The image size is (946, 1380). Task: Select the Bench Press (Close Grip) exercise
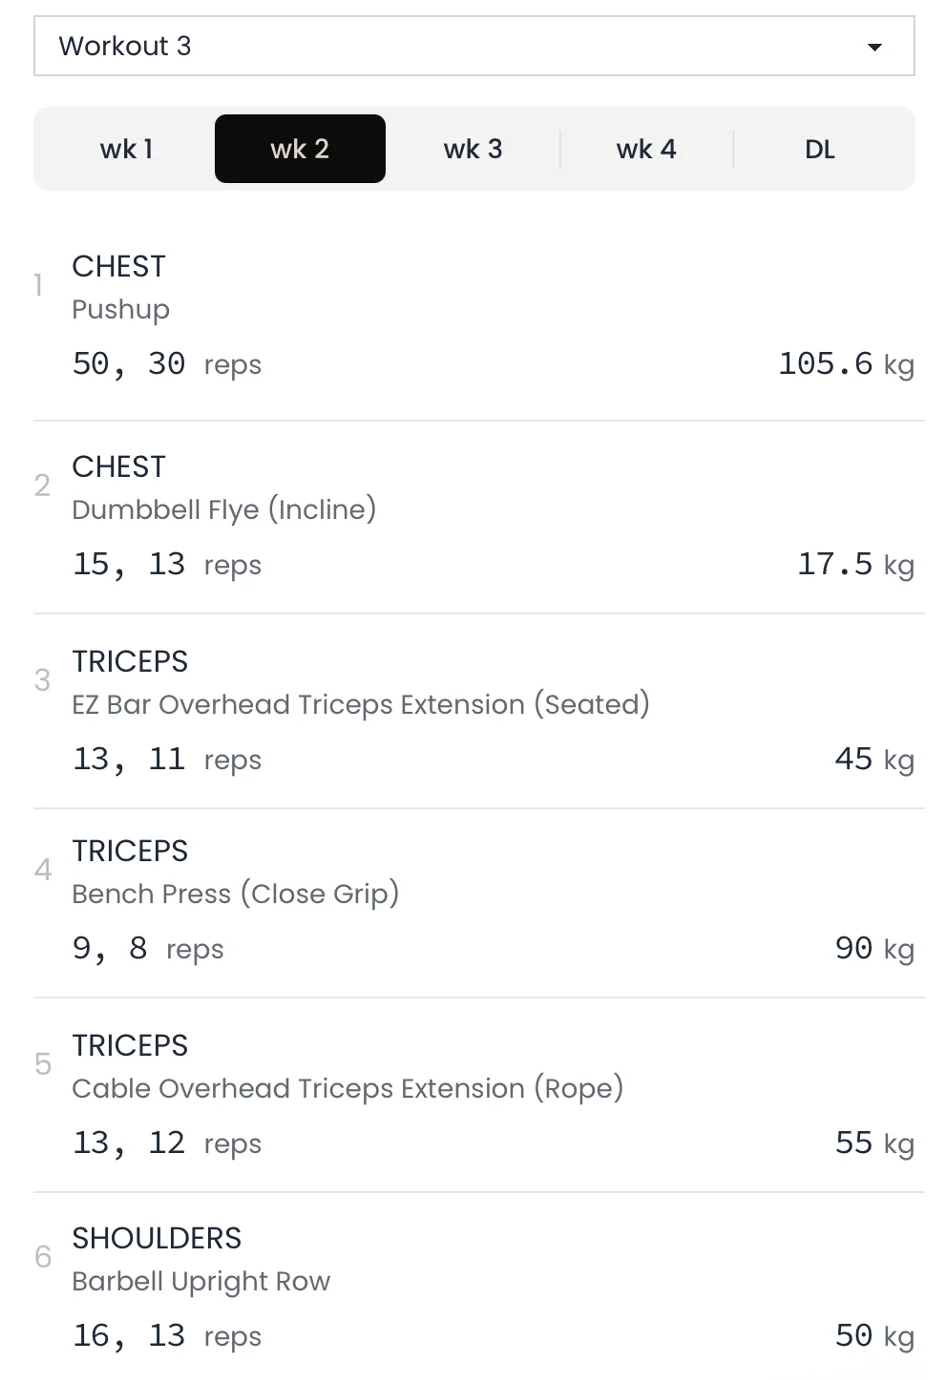(x=235, y=893)
